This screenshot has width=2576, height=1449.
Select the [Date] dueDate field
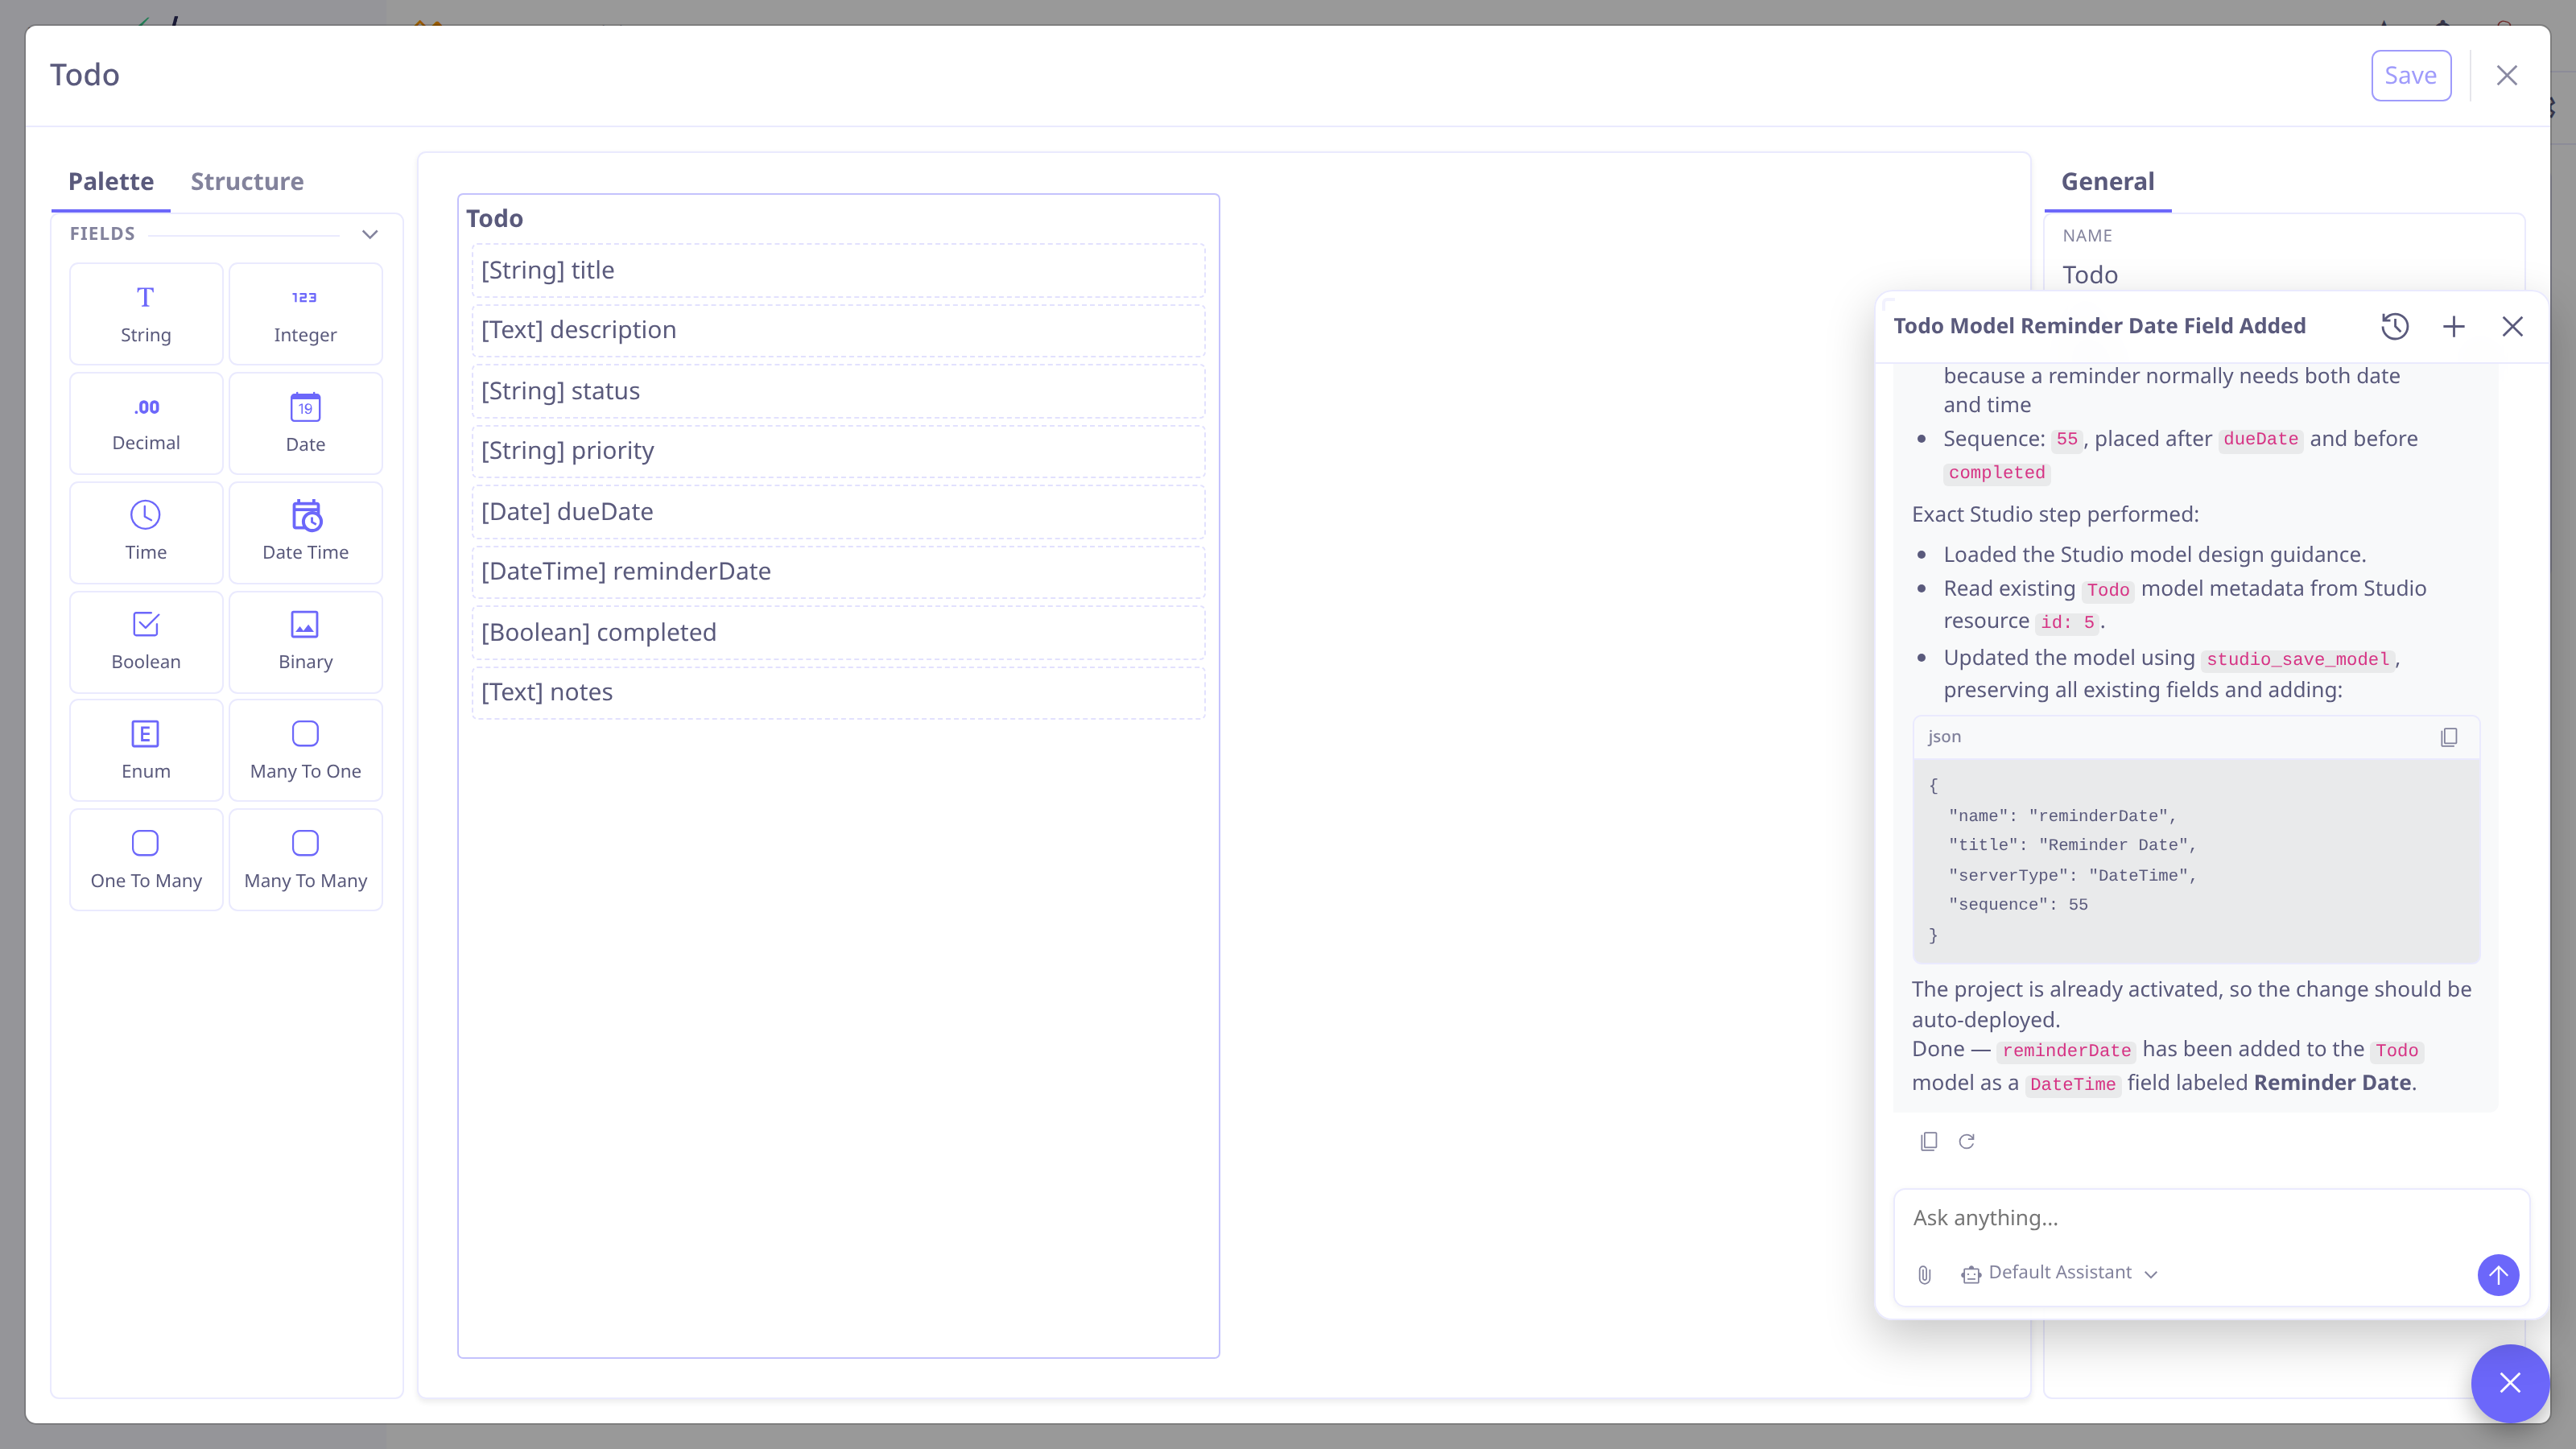point(838,512)
